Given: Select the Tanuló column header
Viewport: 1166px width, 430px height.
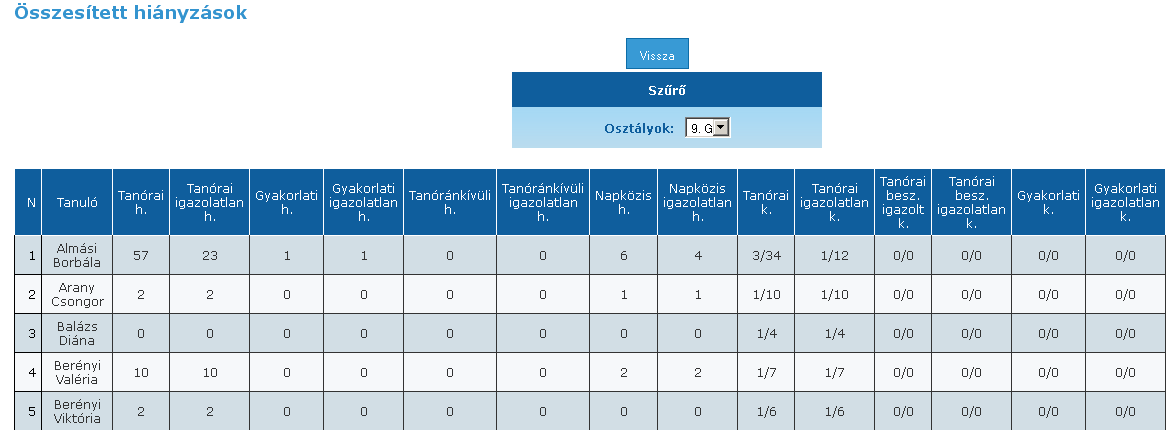Looking at the screenshot, I should point(77,202).
